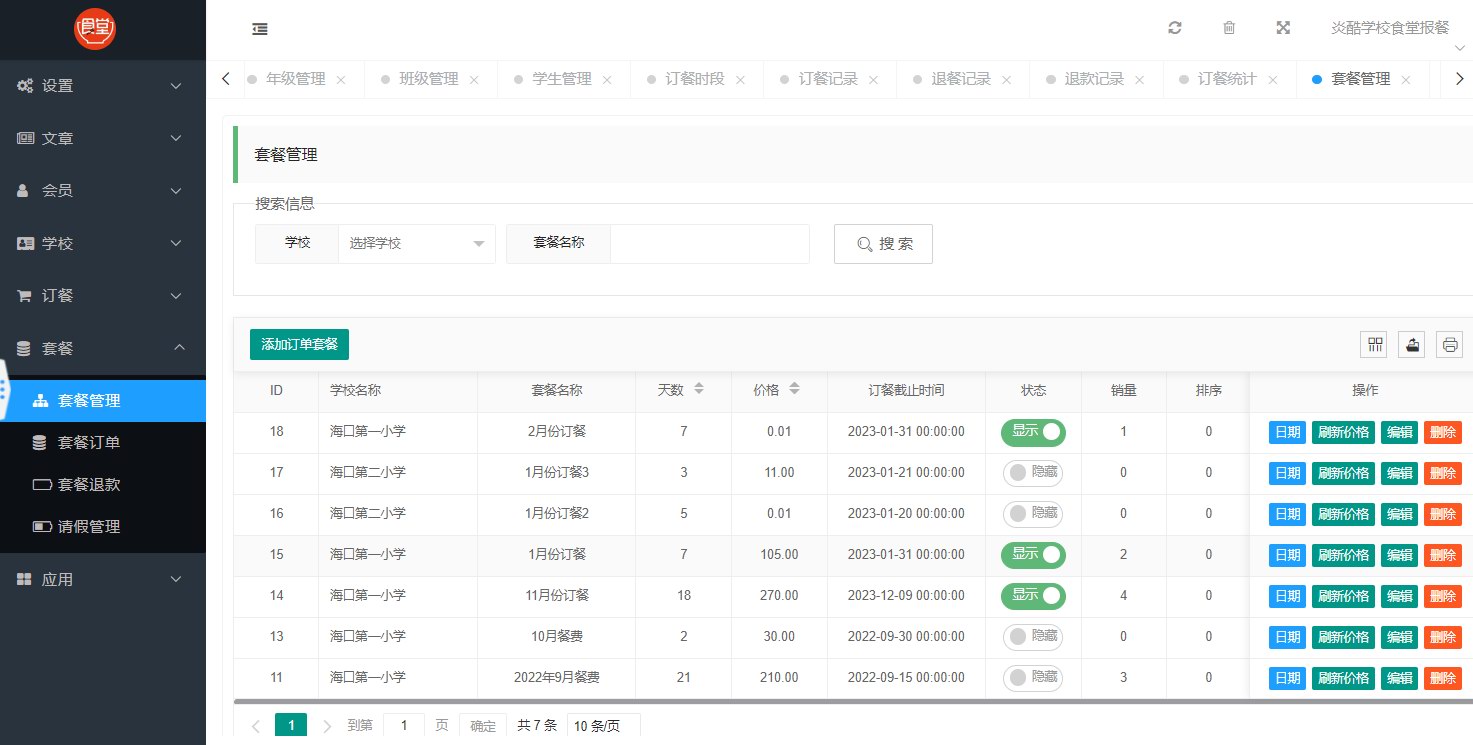1473x745 pixels.
Task: Toggle display status for 2月份订餐
Action: tap(1033, 432)
